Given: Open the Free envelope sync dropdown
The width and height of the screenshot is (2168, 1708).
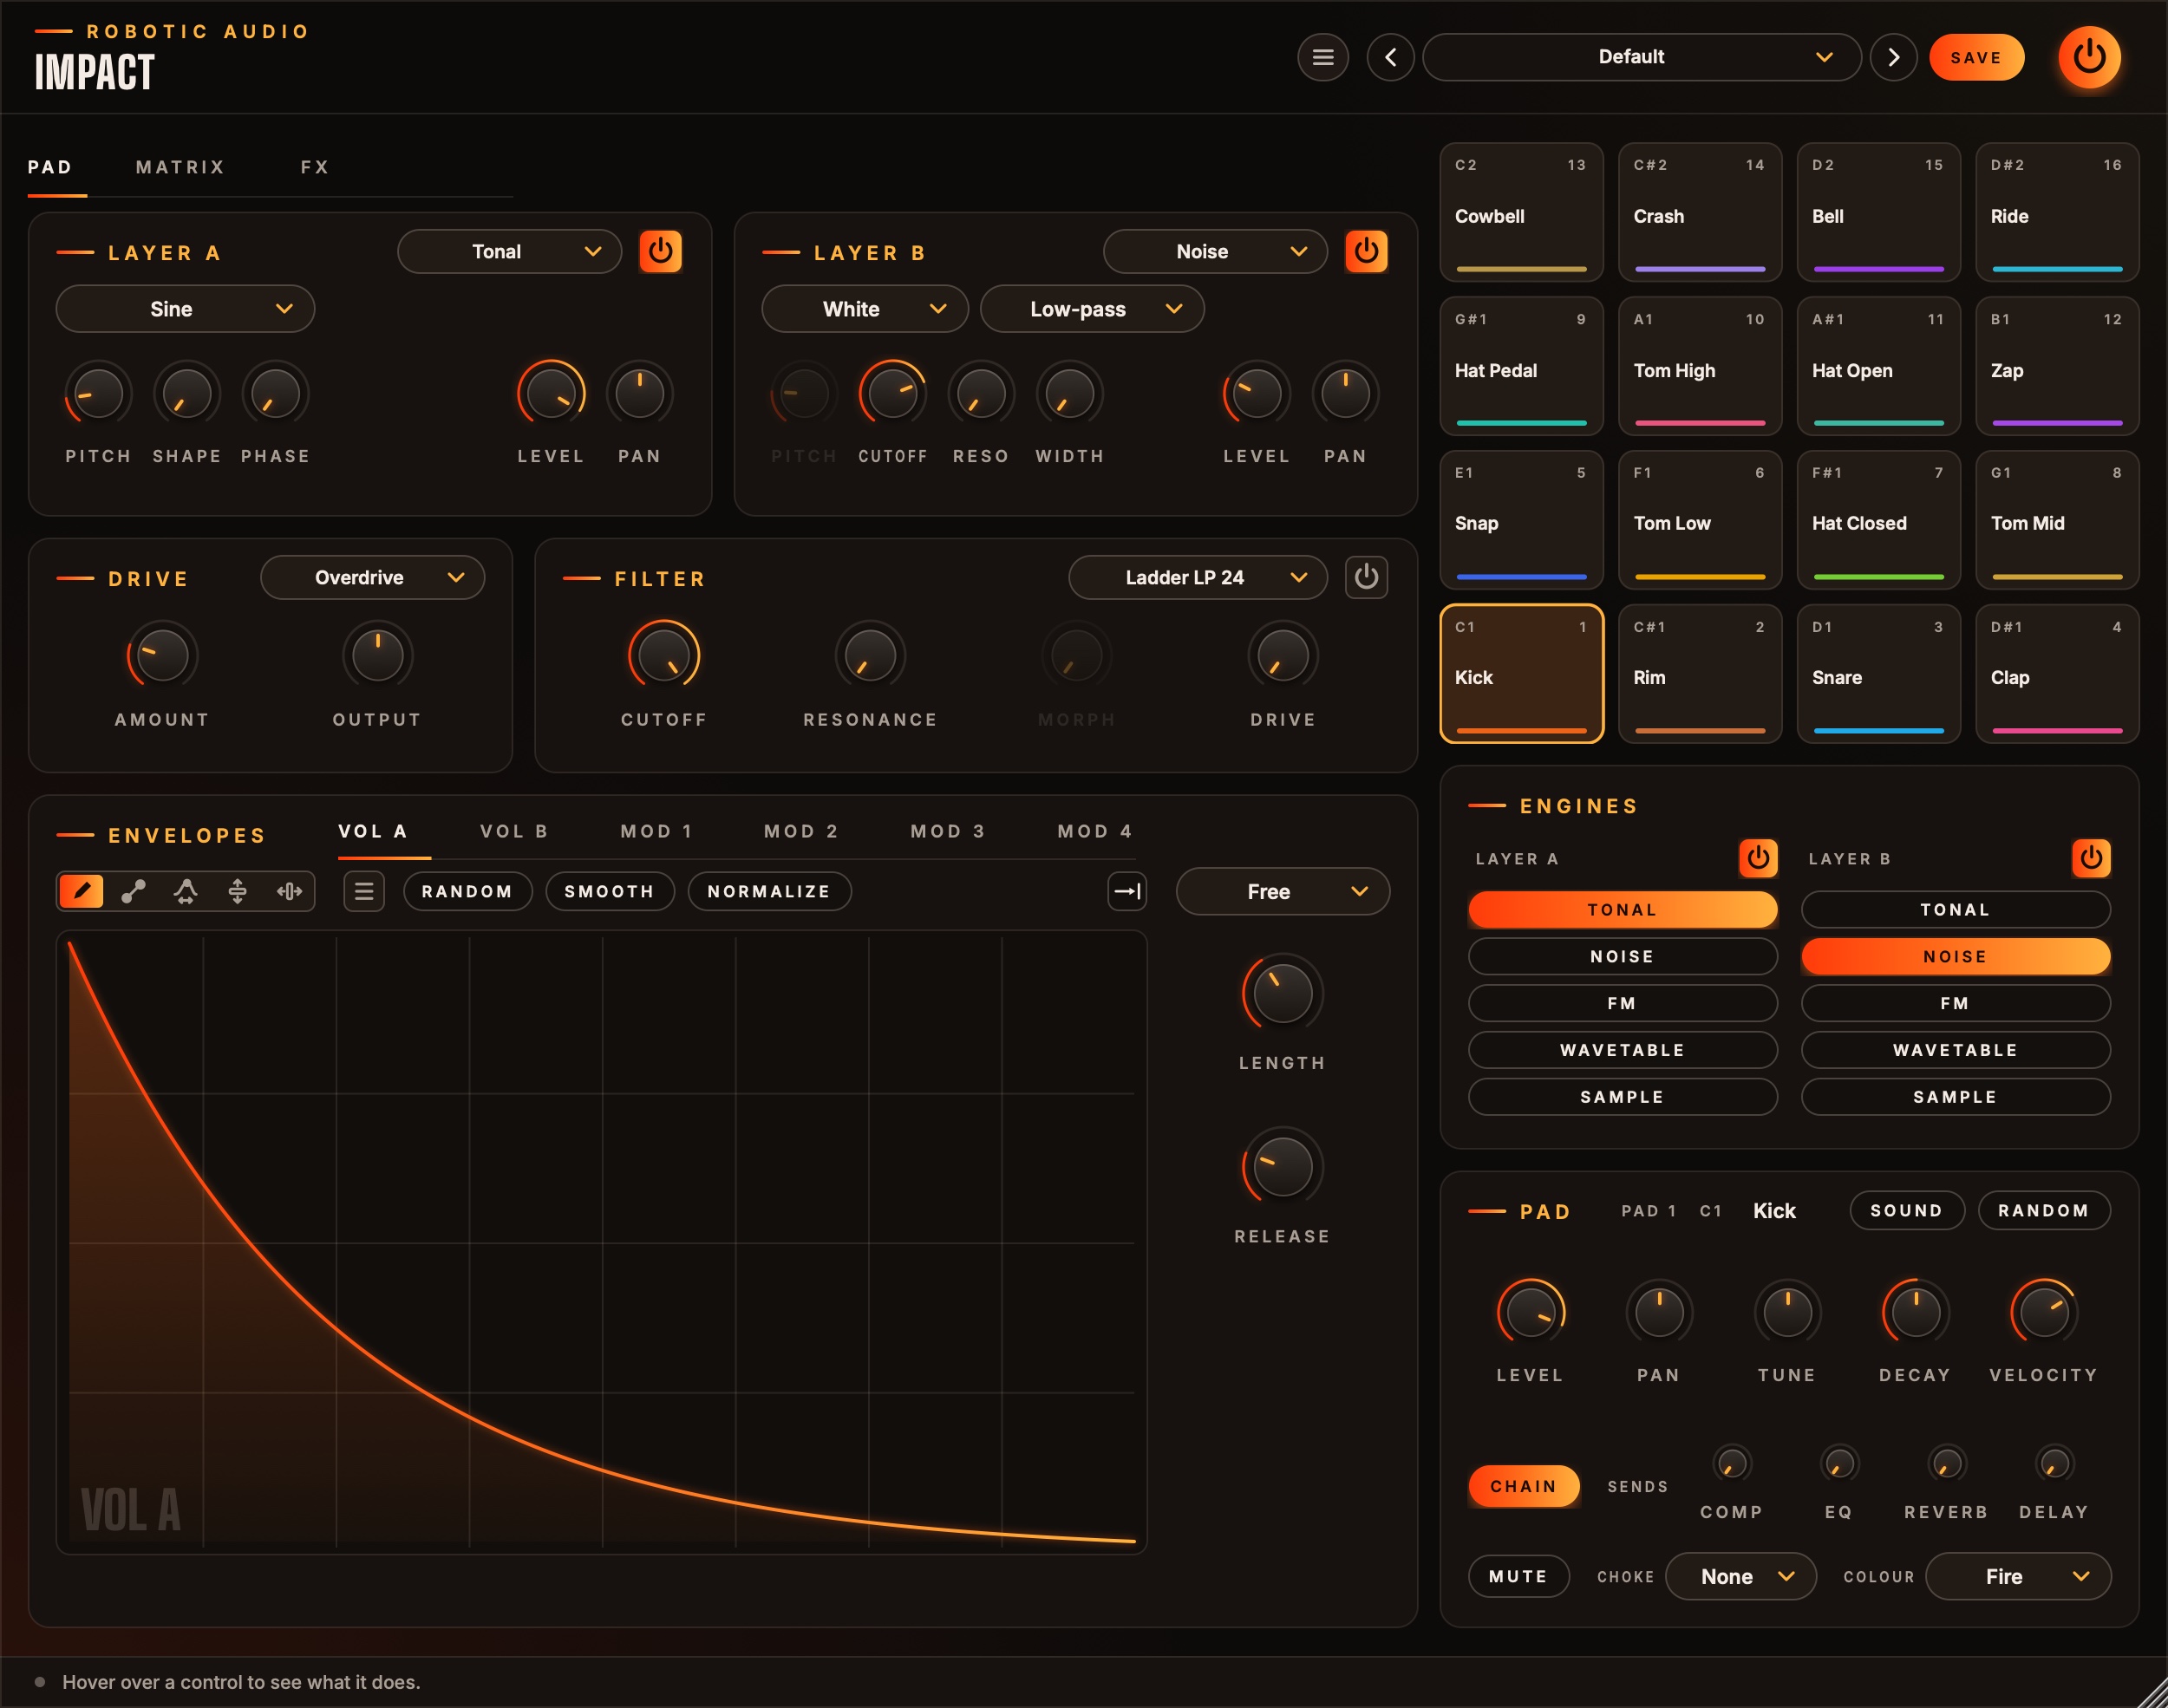Looking at the screenshot, I should tap(1283, 891).
